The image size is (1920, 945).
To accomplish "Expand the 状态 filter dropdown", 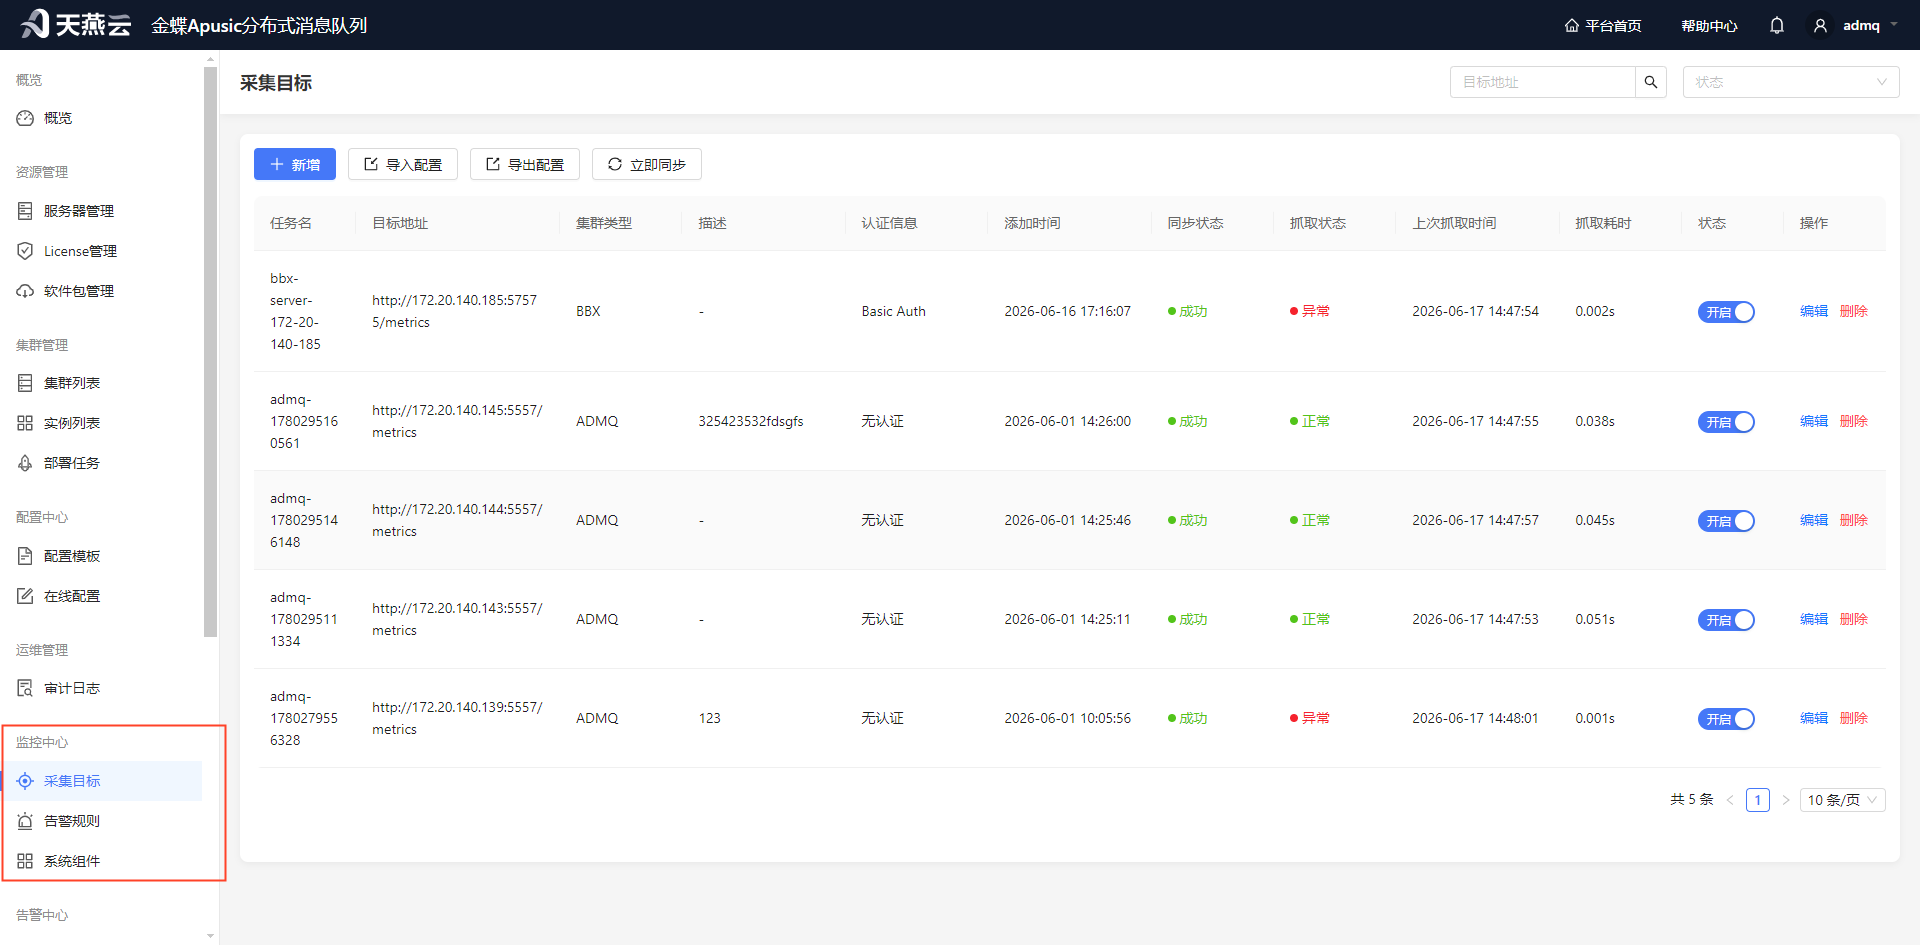I will (x=1791, y=82).
